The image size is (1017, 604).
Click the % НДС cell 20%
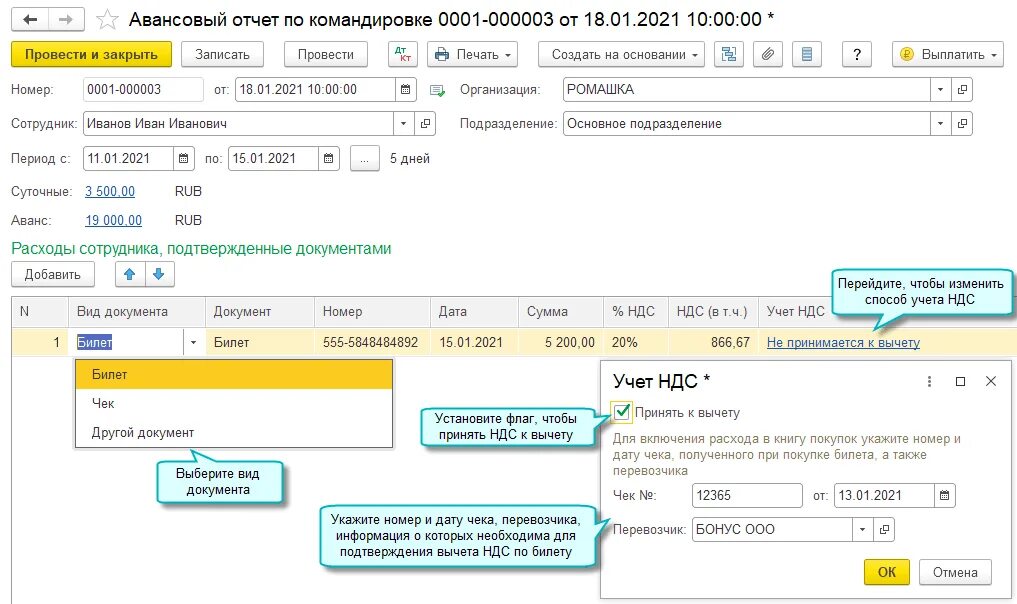pos(636,343)
